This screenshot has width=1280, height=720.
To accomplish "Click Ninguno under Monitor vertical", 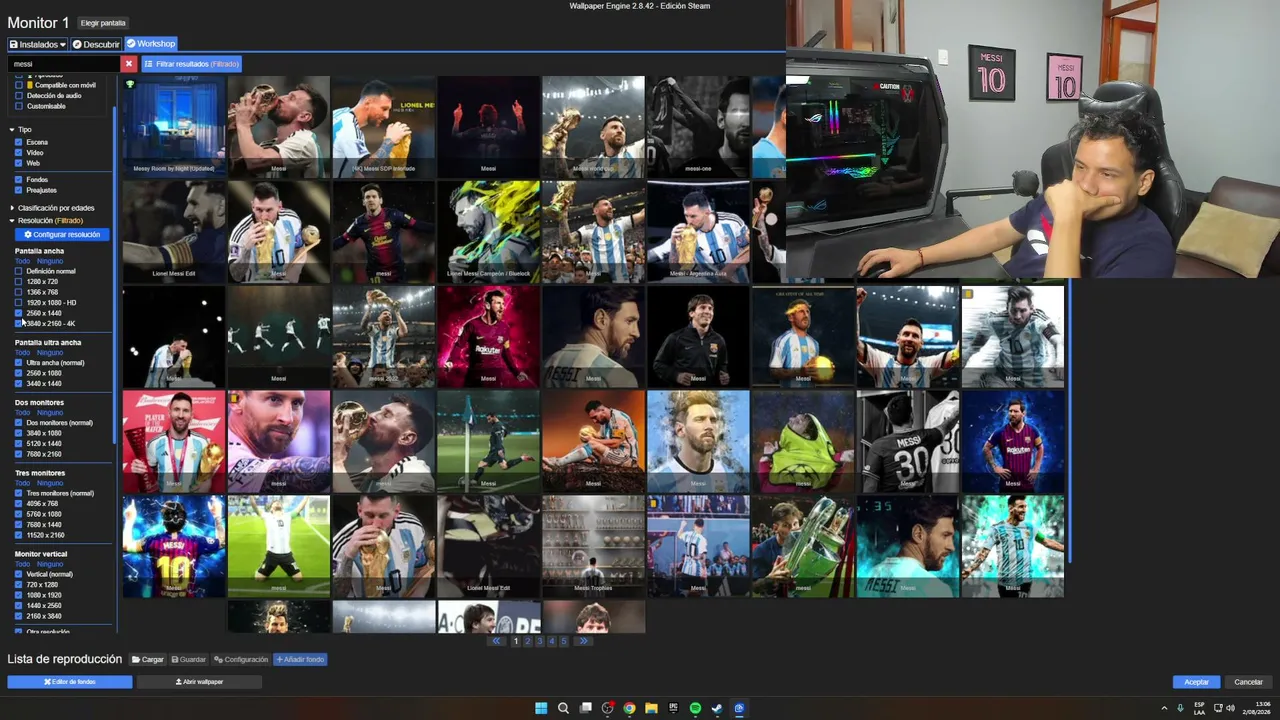I will pos(50,564).
